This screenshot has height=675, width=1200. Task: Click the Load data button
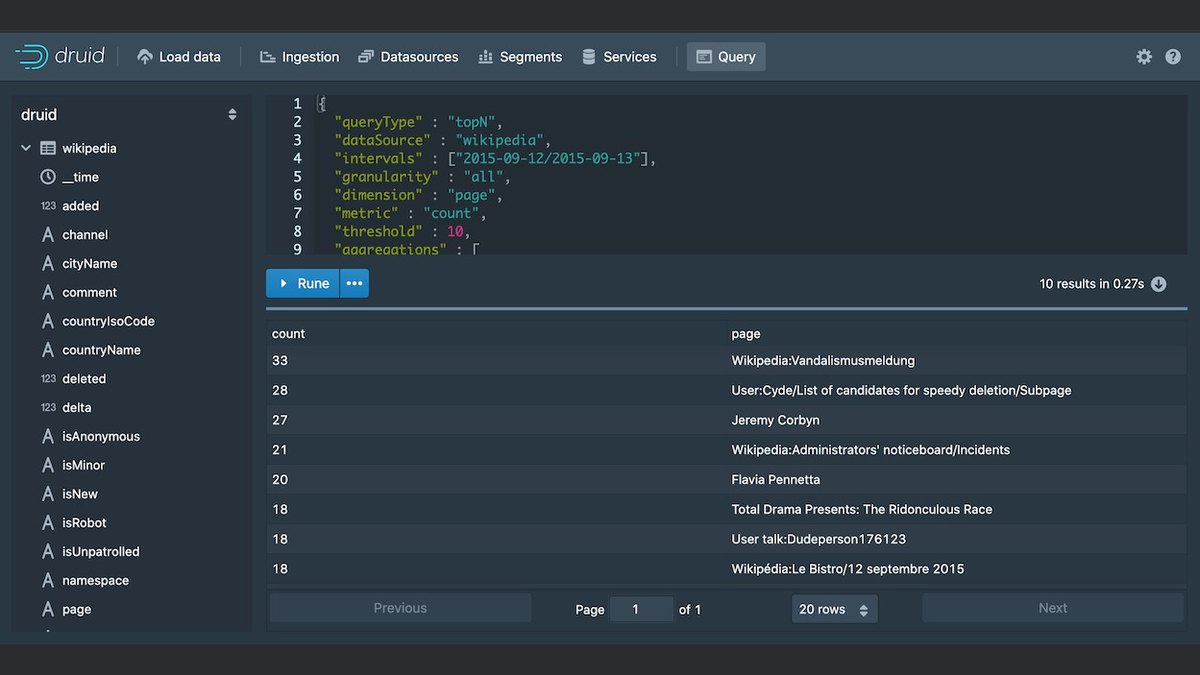click(x=178, y=57)
